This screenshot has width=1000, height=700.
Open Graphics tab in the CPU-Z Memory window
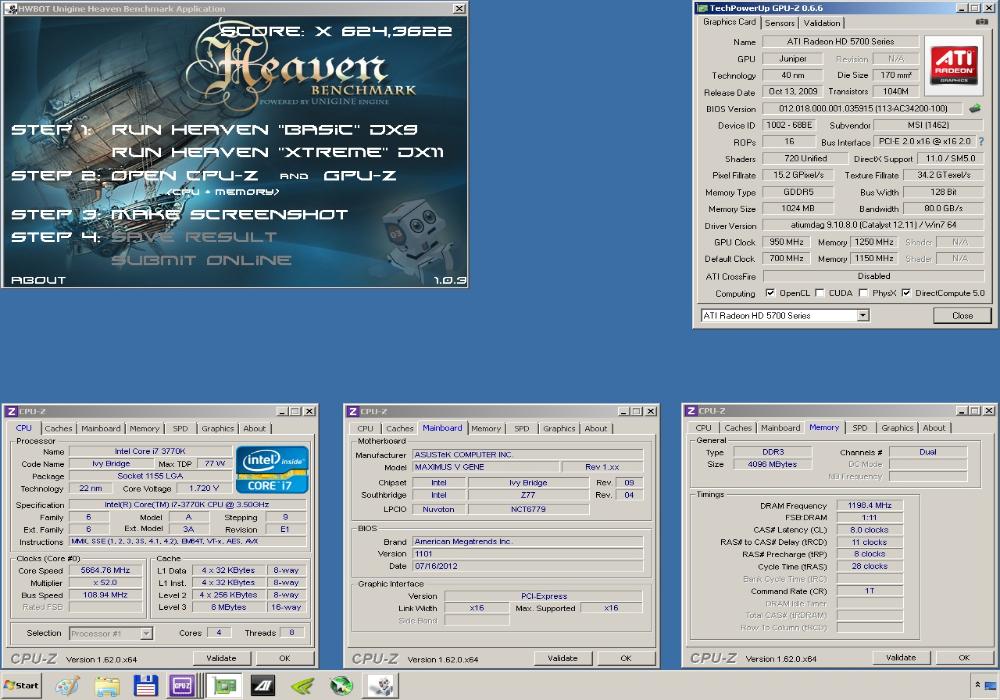(897, 428)
